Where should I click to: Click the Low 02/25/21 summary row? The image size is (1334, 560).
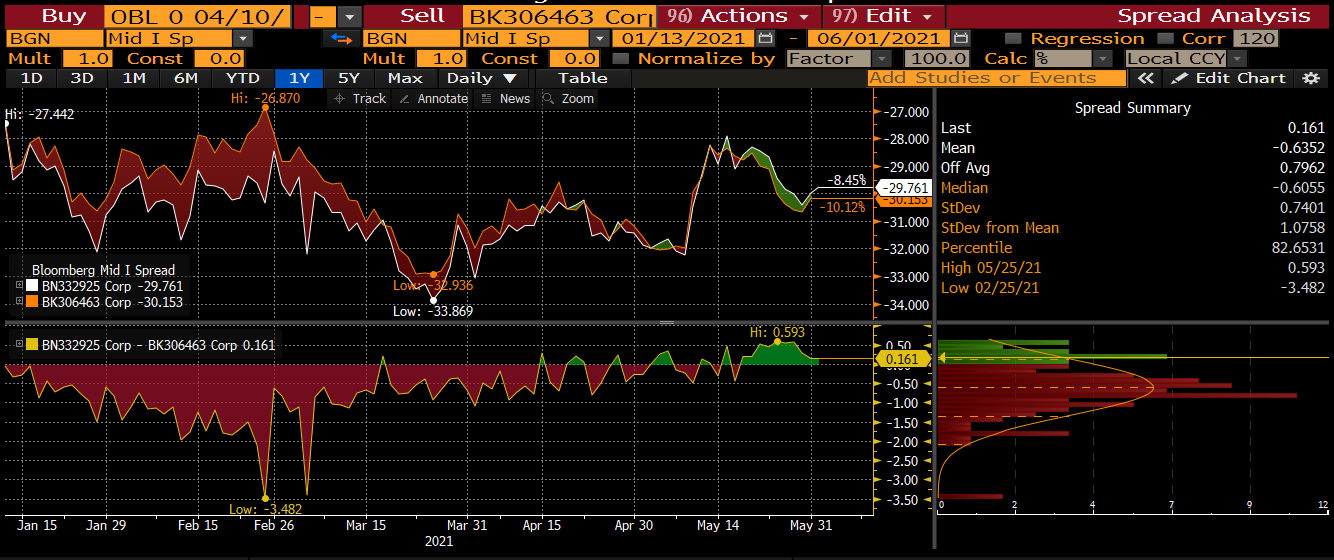[1133, 287]
